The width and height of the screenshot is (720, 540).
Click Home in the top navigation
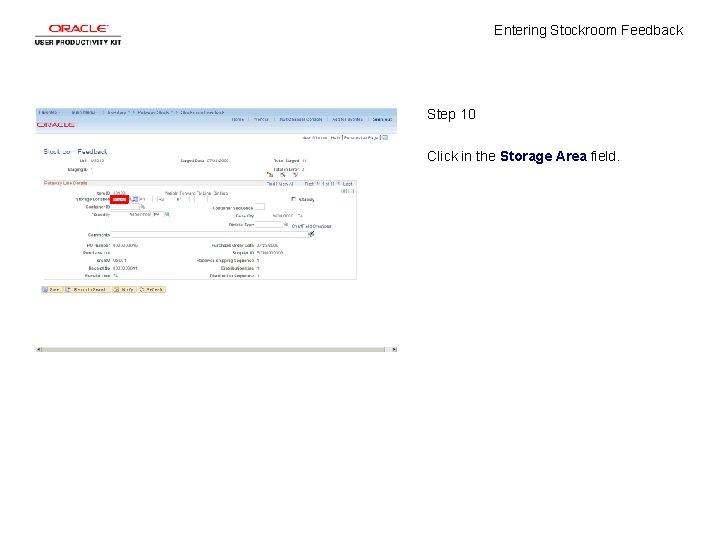tap(237, 119)
